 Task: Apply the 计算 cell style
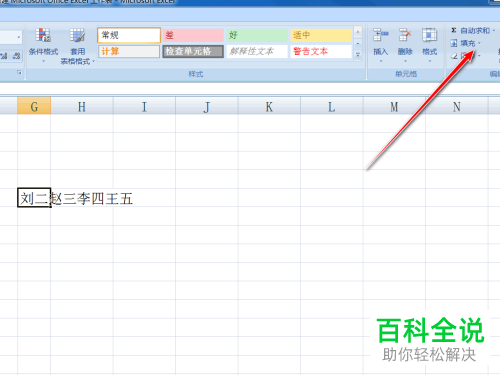(129, 51)
